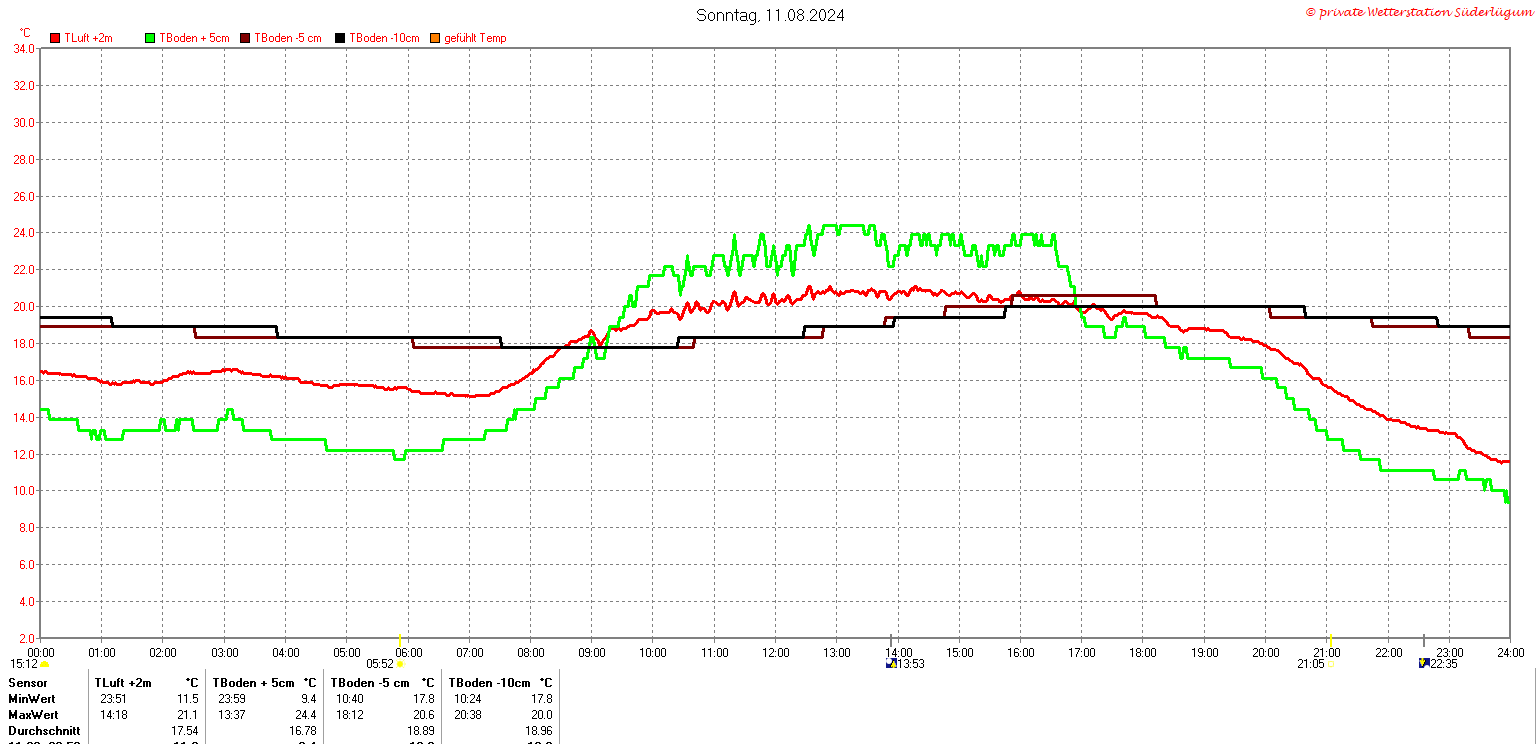
Task: Click the Durchschnitt row label
Action: point(39,731)
